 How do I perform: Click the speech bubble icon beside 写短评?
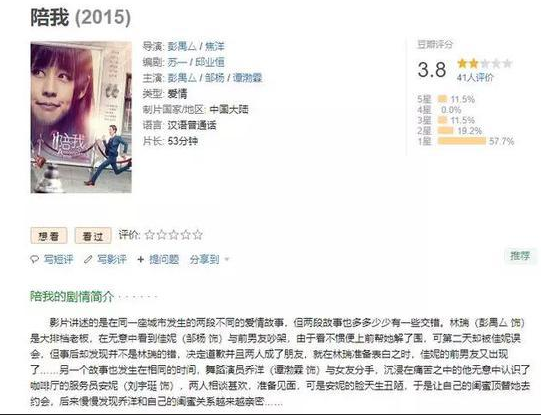coord(35,259)
